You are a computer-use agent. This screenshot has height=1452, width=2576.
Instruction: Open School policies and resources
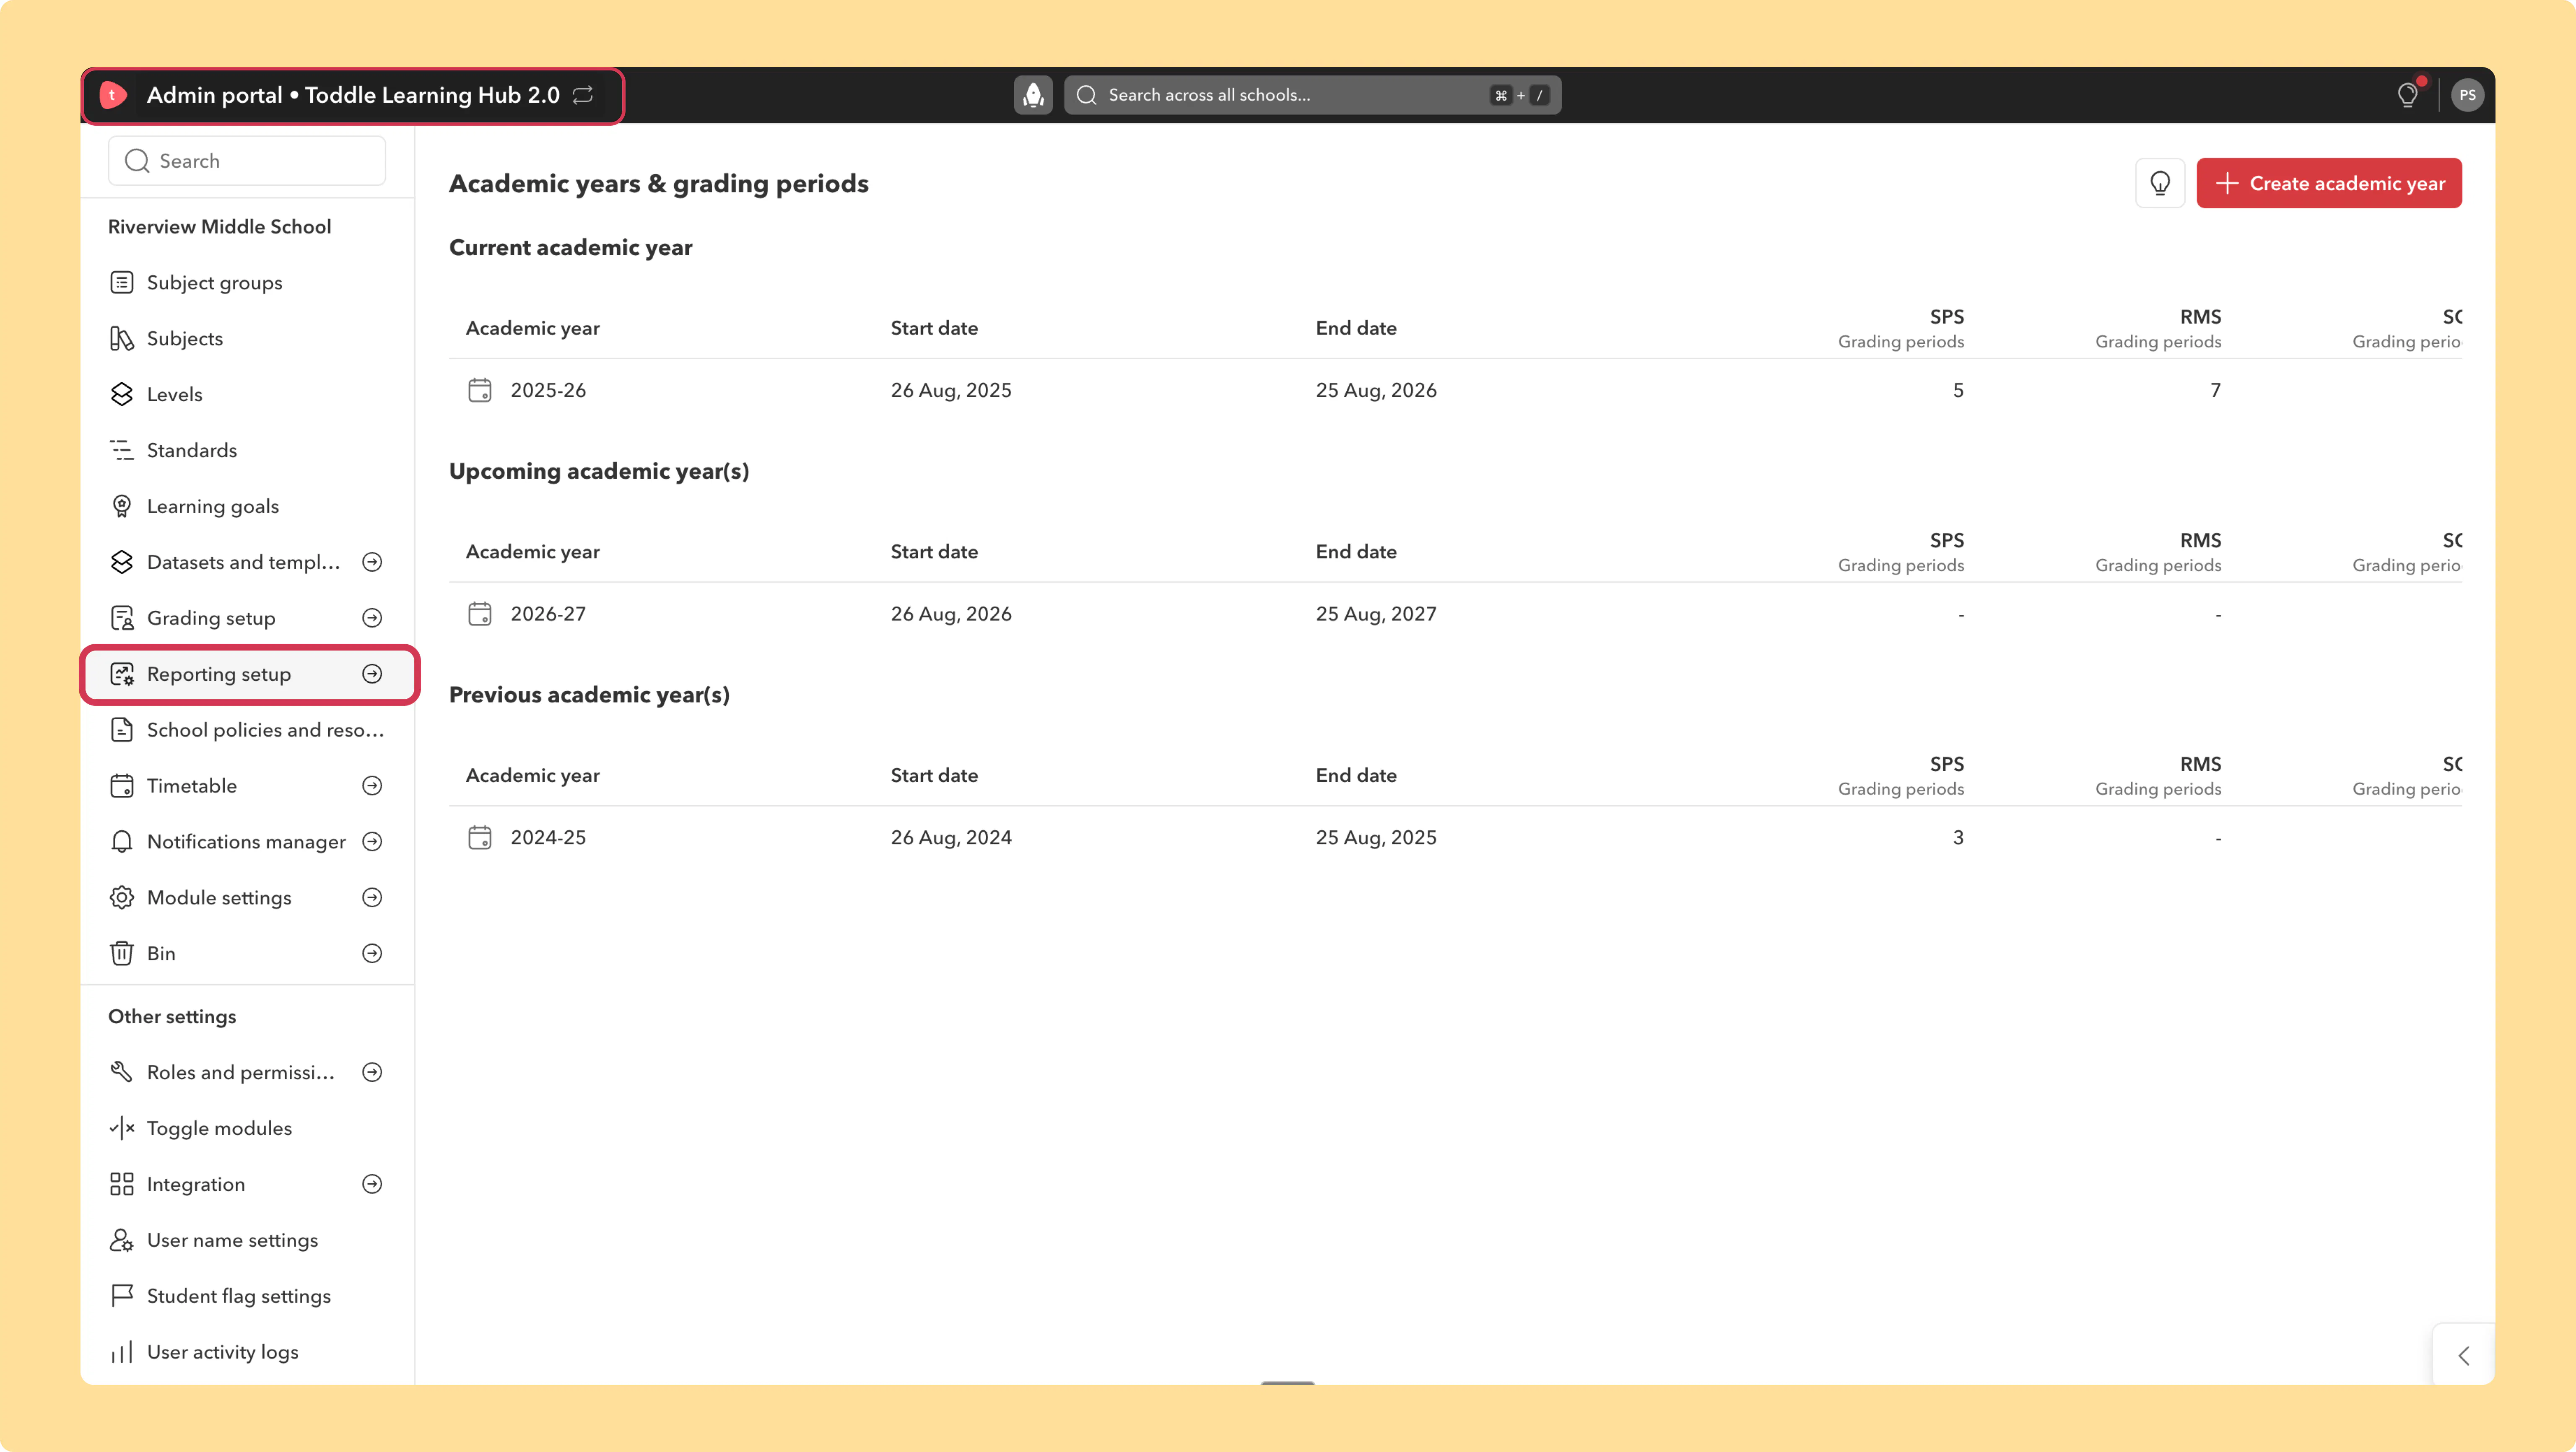click(247, 731)
